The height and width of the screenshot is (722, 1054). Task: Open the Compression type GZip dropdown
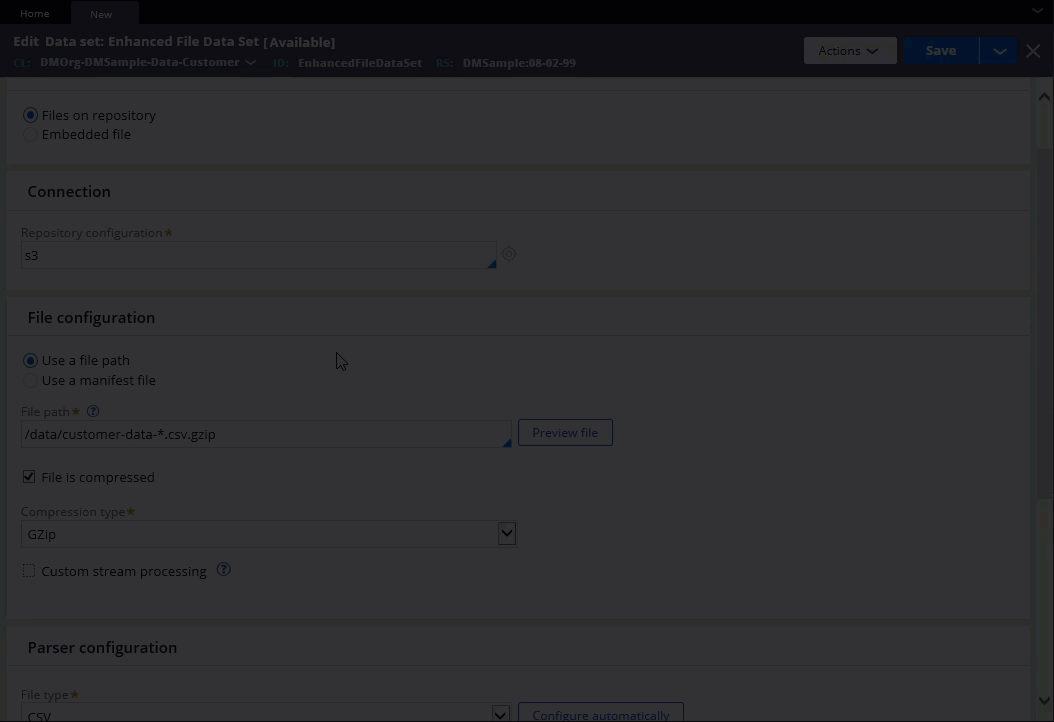pos(507,534)
